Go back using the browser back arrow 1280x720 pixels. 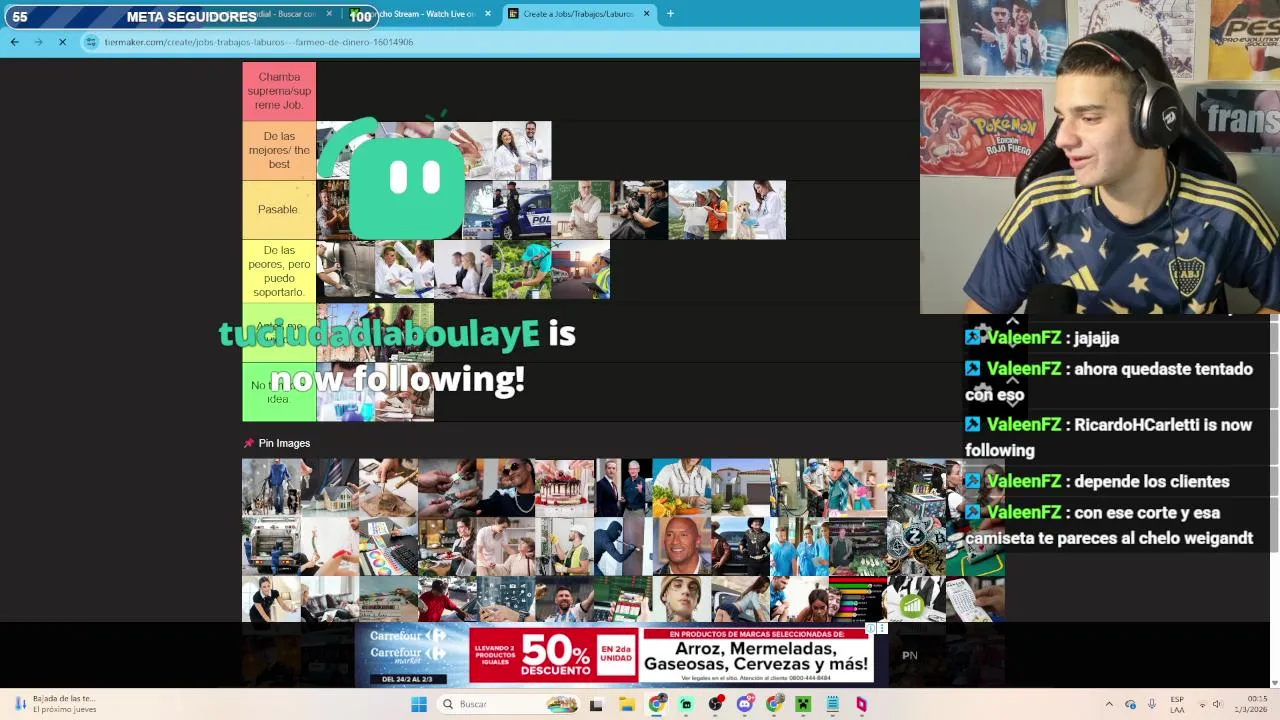[14, 42]
